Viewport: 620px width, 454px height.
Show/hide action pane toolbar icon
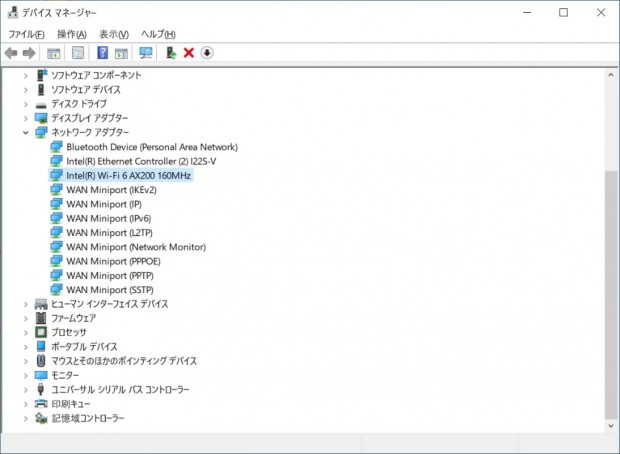(121, 53)
